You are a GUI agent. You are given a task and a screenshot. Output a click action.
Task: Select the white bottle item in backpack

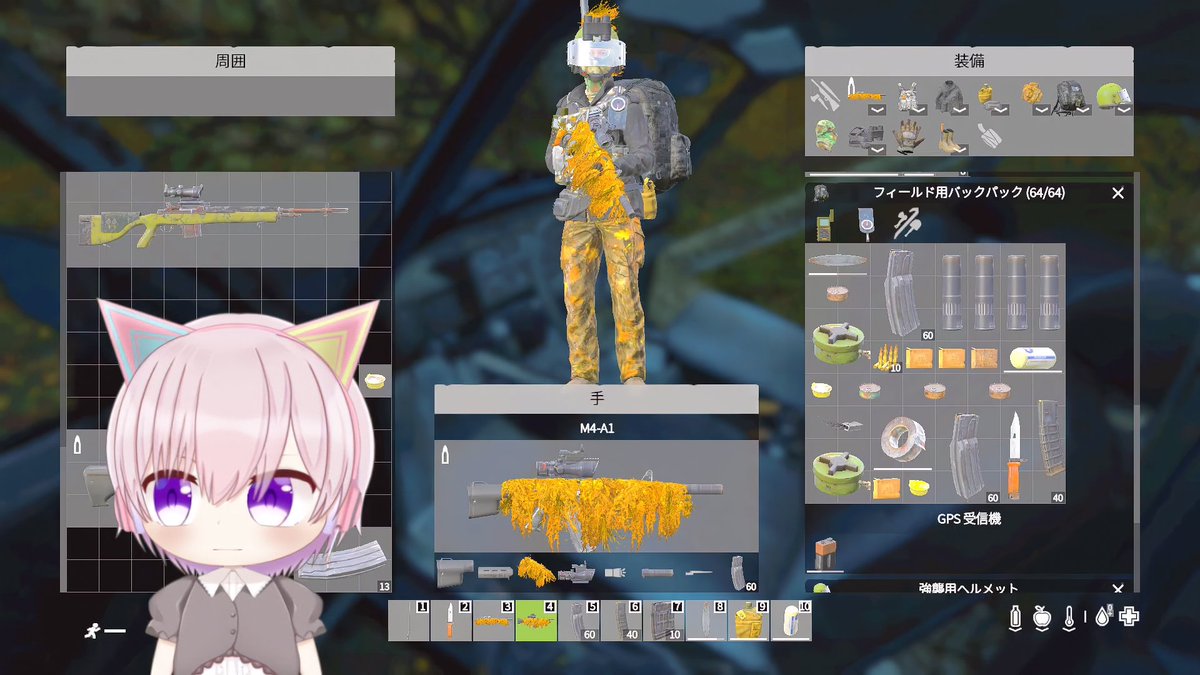(x=1034, y=357)
